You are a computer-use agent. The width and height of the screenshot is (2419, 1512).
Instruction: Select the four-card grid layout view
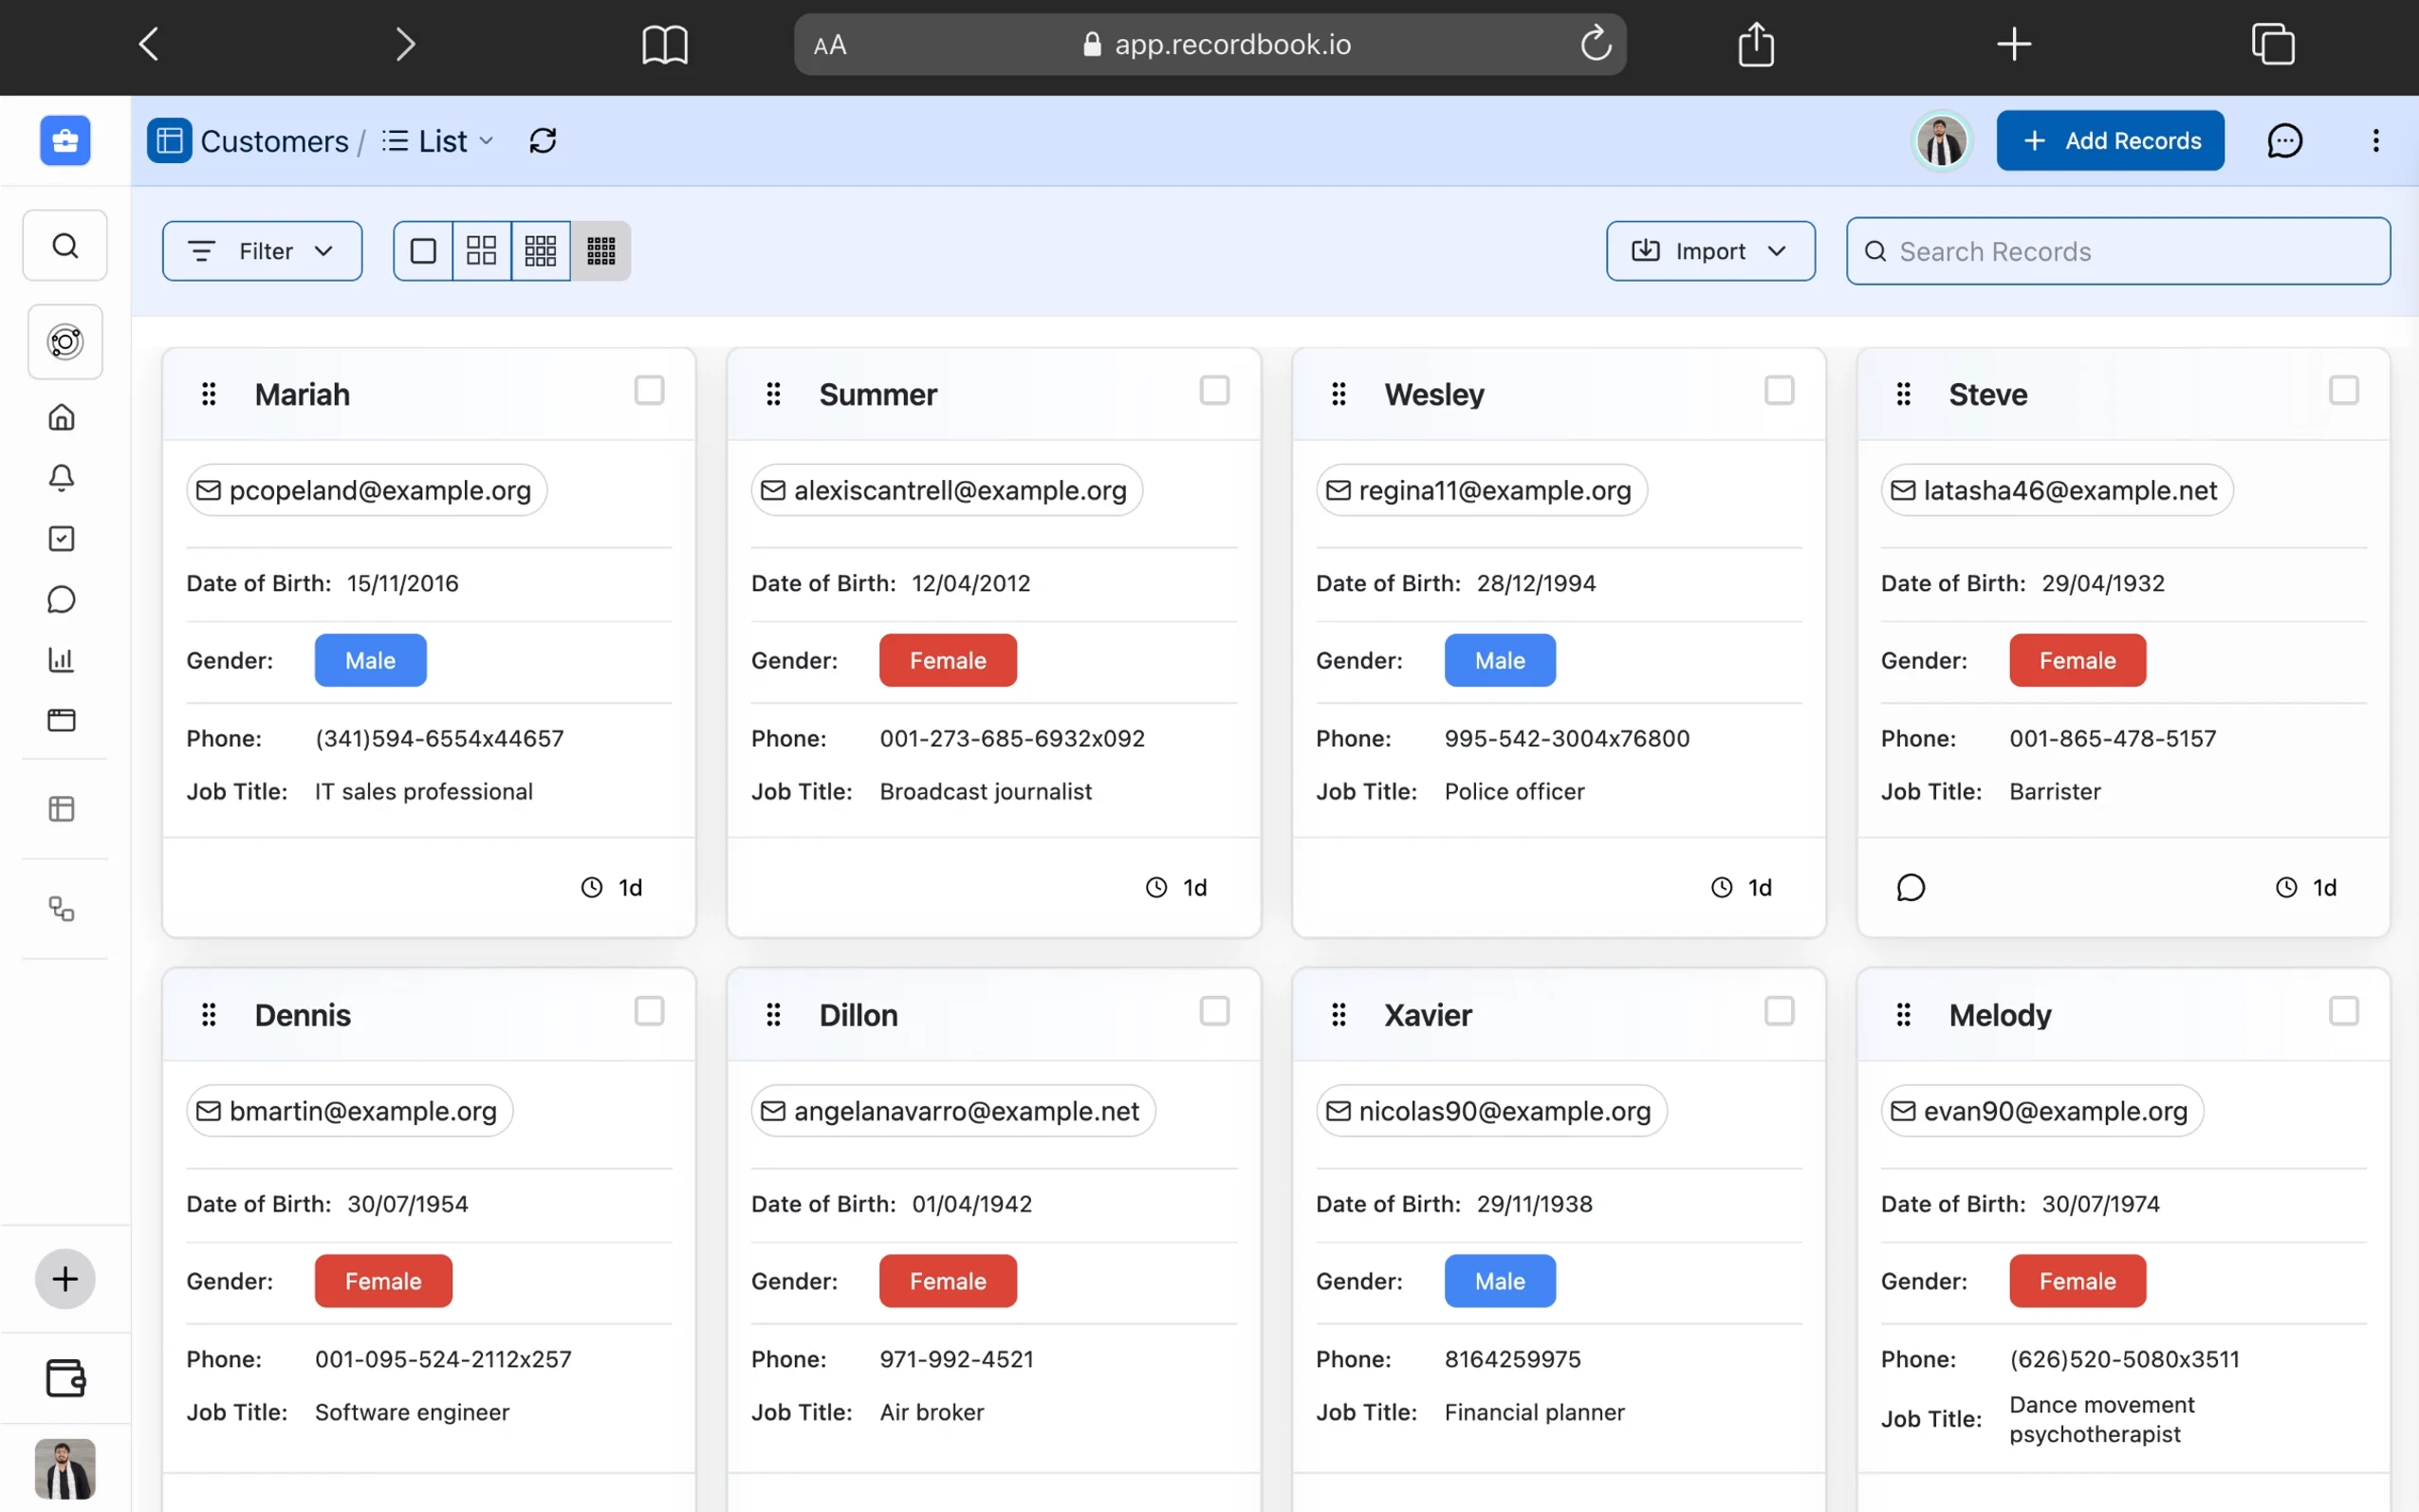coord(480,250)
